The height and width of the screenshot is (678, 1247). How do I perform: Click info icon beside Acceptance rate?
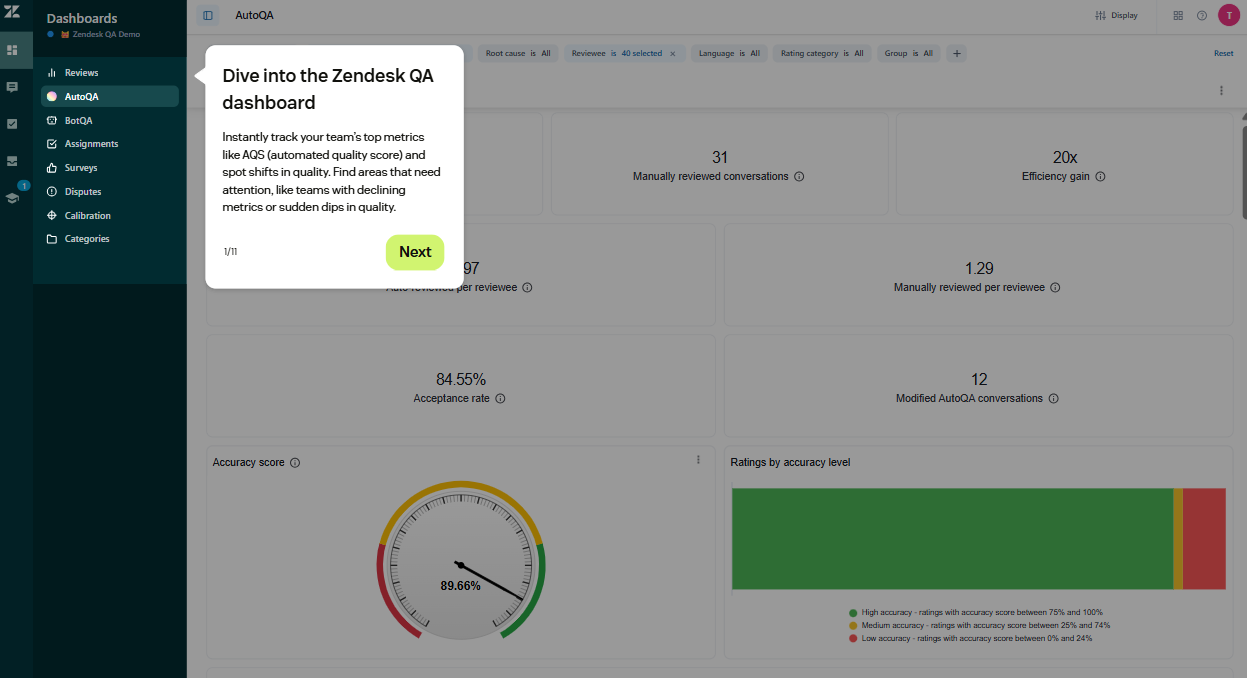[x=500, y=398]
